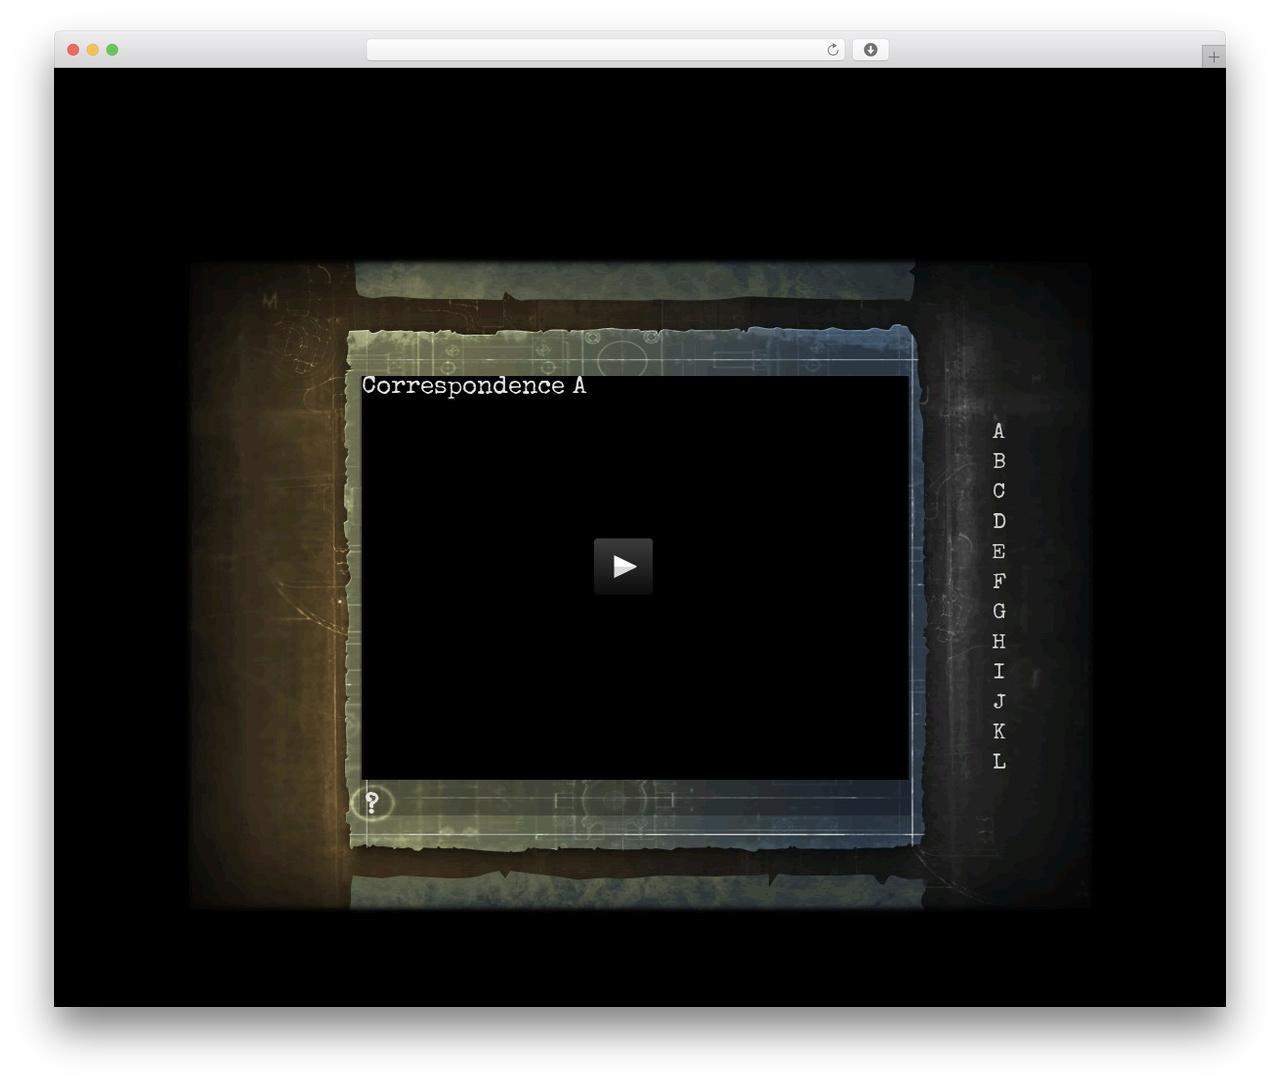
Task: Click the browser downloads icon
Action: coord(870,50)
